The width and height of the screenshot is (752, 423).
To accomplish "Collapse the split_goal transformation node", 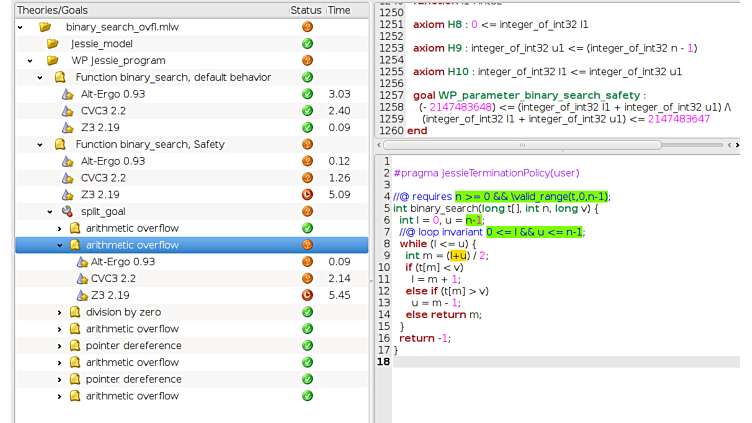I will point(49,212).
